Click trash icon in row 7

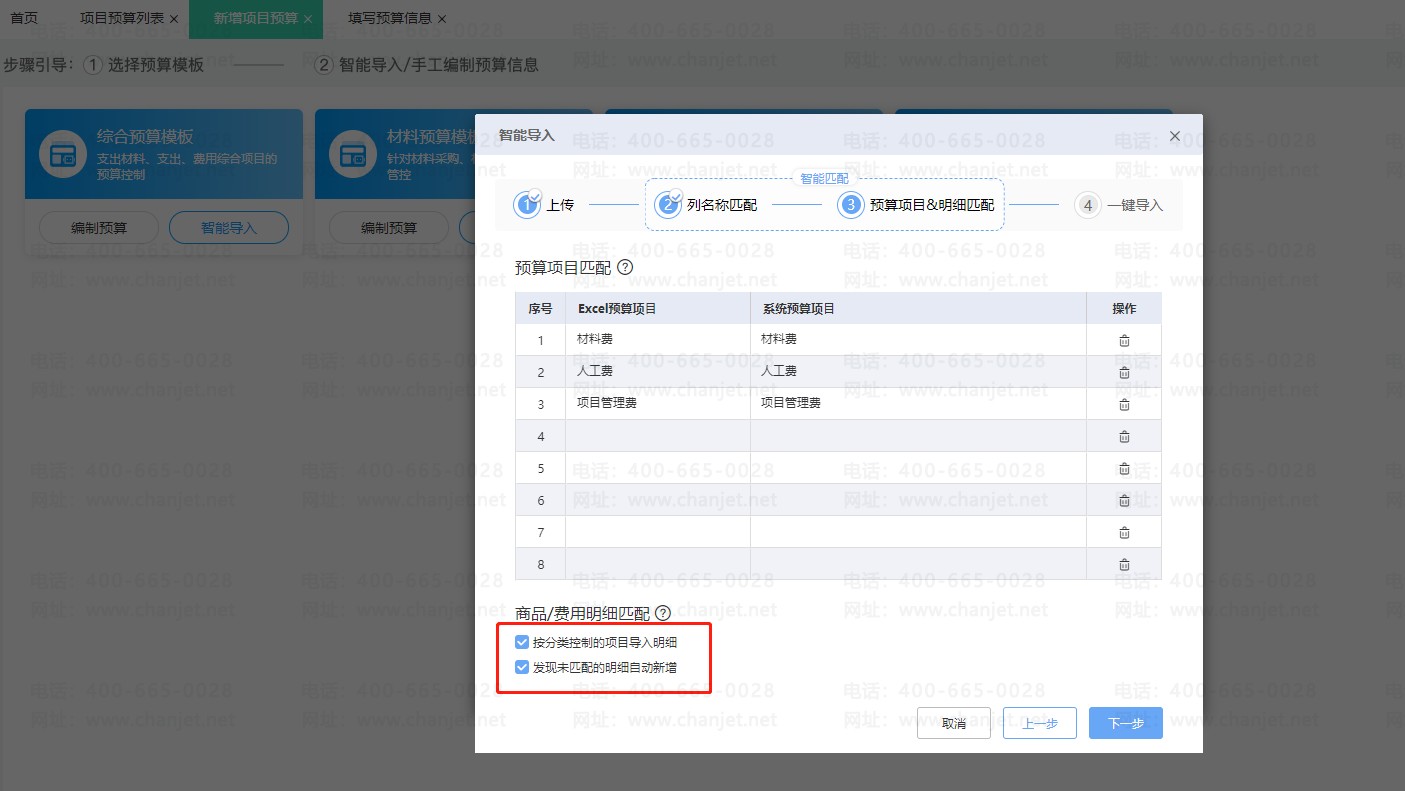pos(1124,533)
